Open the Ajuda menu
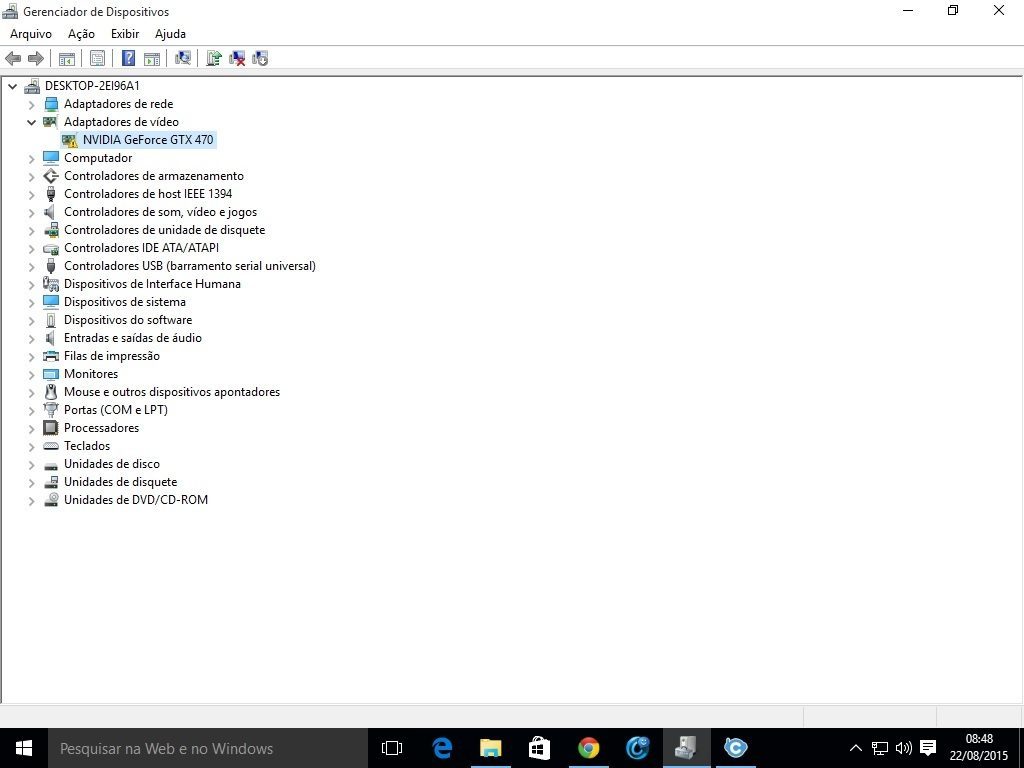 pos(170,34)
